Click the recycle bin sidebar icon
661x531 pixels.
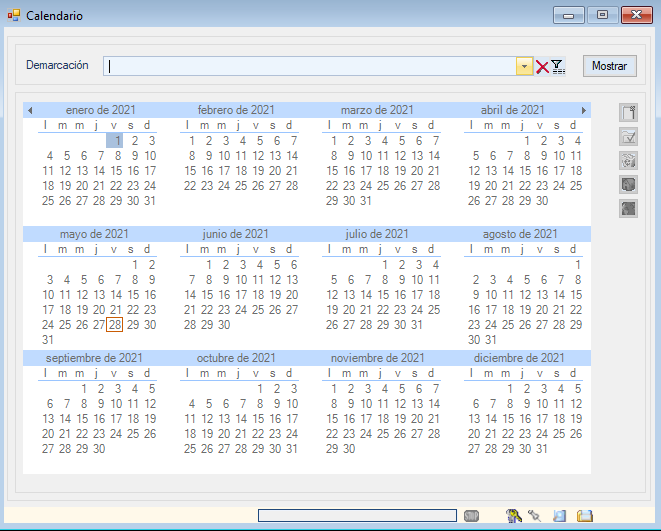click(x=628, y=161)
